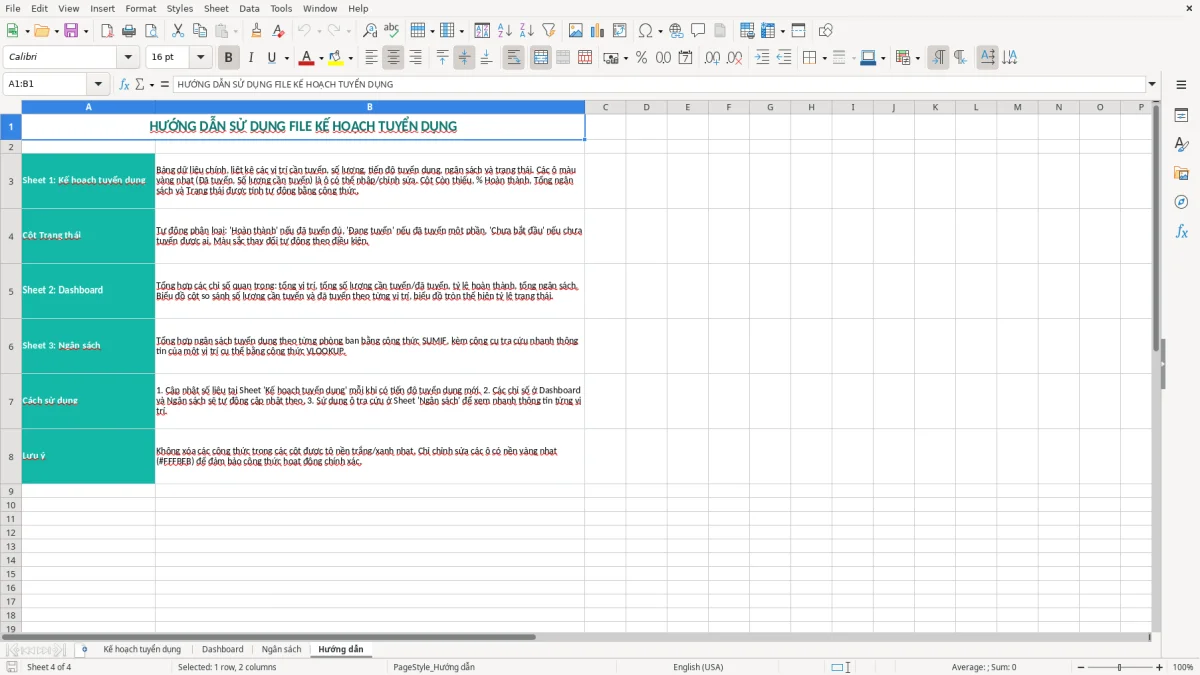Switch to Kế hoạch tuyển dụng sheet tab
The width and height of the screenshot is (1200, 675).
(142, 649)
